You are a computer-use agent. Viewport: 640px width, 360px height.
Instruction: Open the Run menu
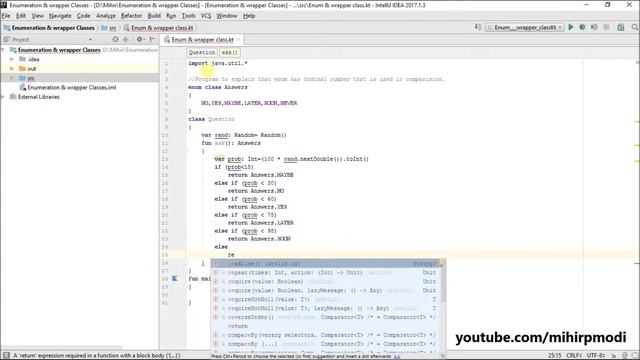tap(171, 16)
